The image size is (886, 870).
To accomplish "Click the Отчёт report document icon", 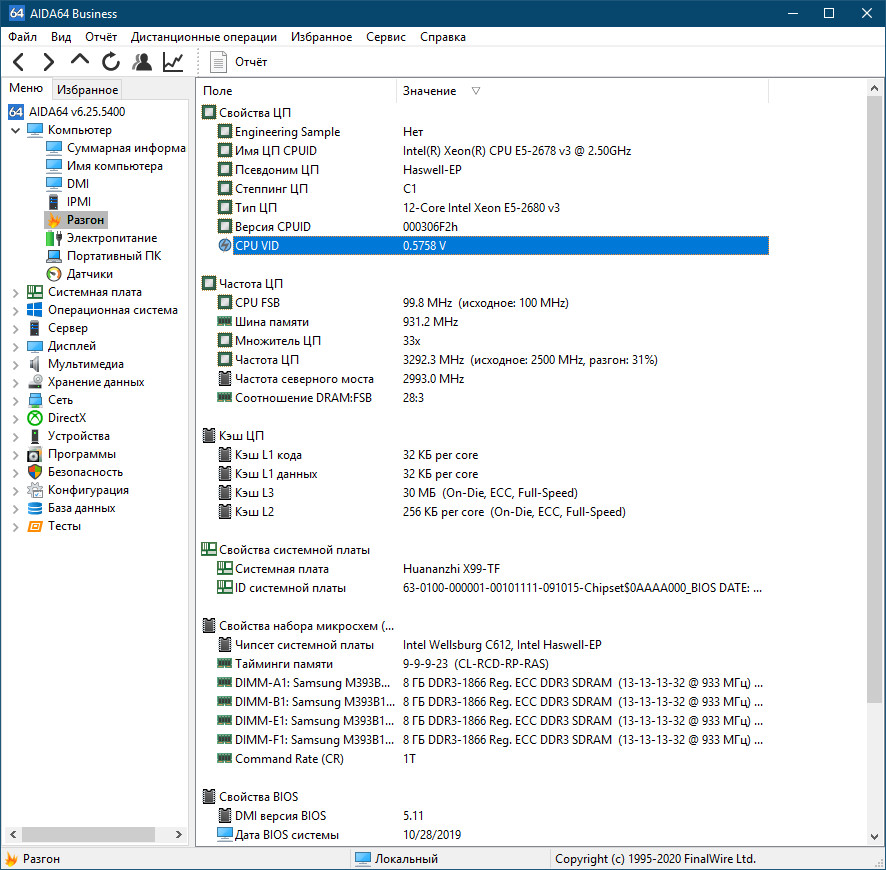I will (218, 62).
